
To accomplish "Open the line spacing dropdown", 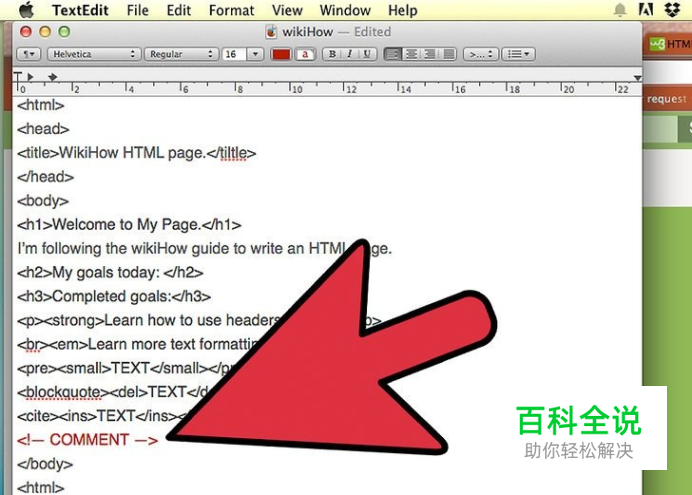I will click(481, 54).
